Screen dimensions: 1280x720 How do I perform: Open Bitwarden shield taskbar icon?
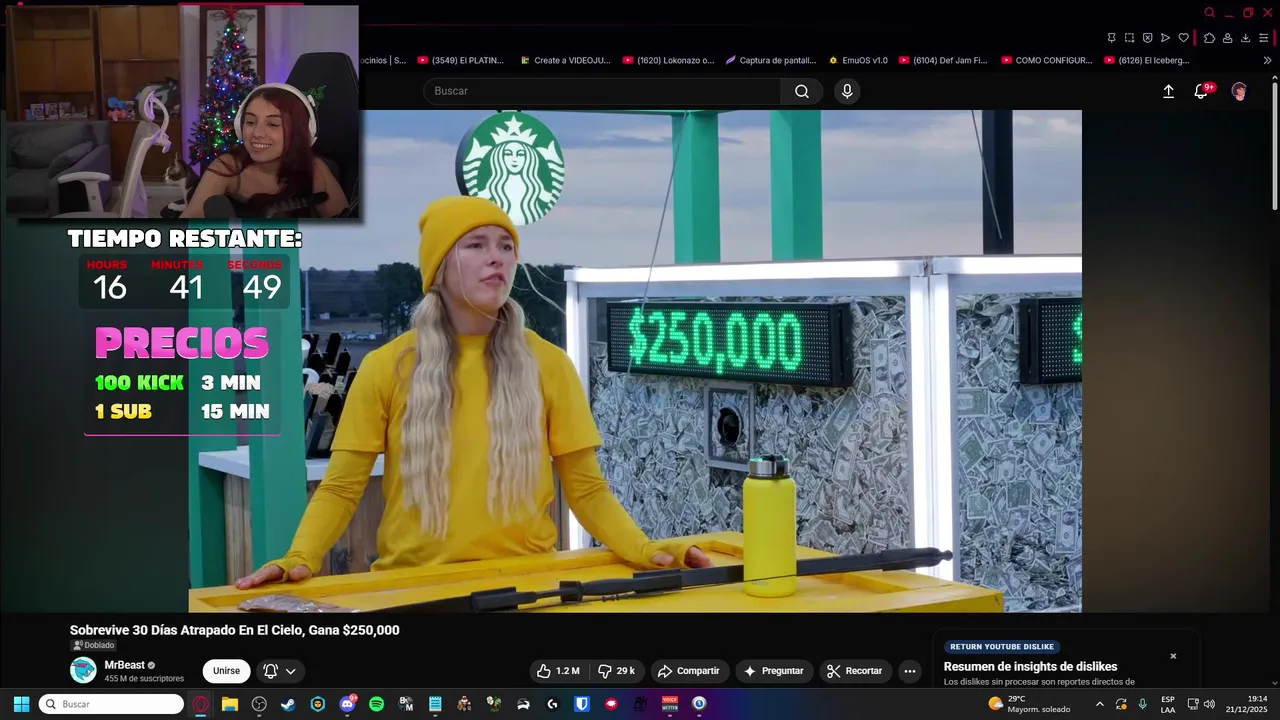click(582, 704)
